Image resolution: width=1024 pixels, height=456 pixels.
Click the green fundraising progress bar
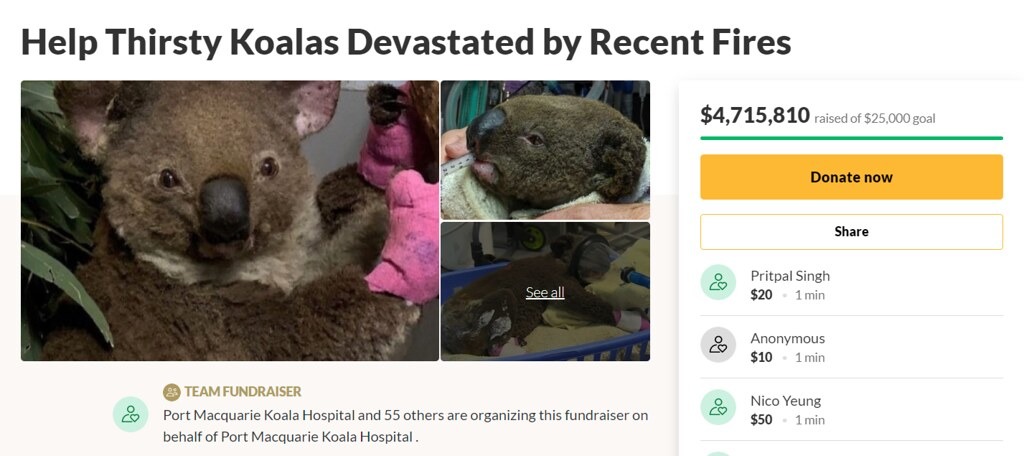pyautogui.click(x=851, y=138)
